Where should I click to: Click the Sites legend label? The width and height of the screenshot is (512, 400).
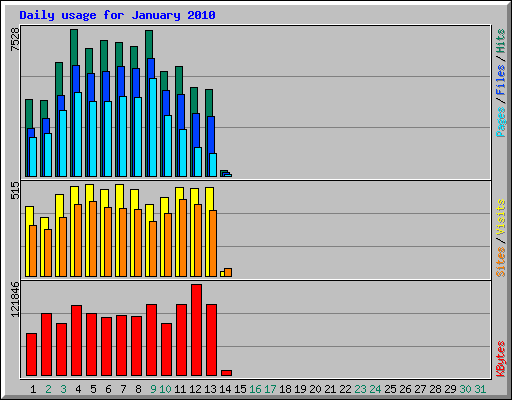click(500, 262)
